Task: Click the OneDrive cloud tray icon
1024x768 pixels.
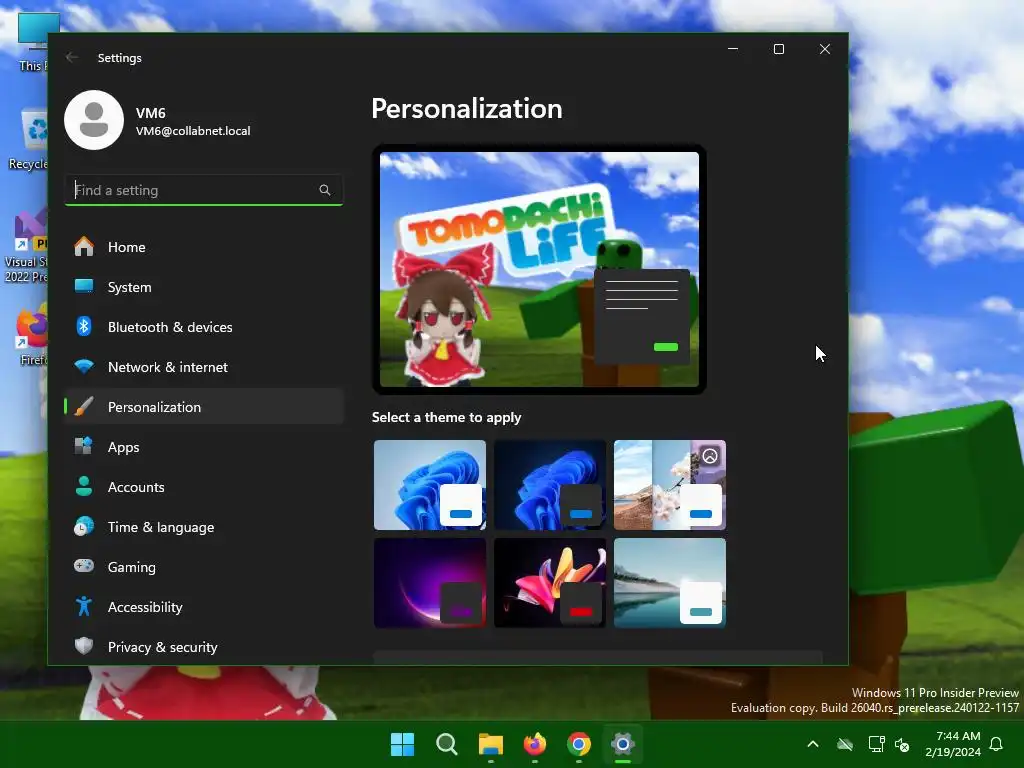Action: click(x=845, y=744)
